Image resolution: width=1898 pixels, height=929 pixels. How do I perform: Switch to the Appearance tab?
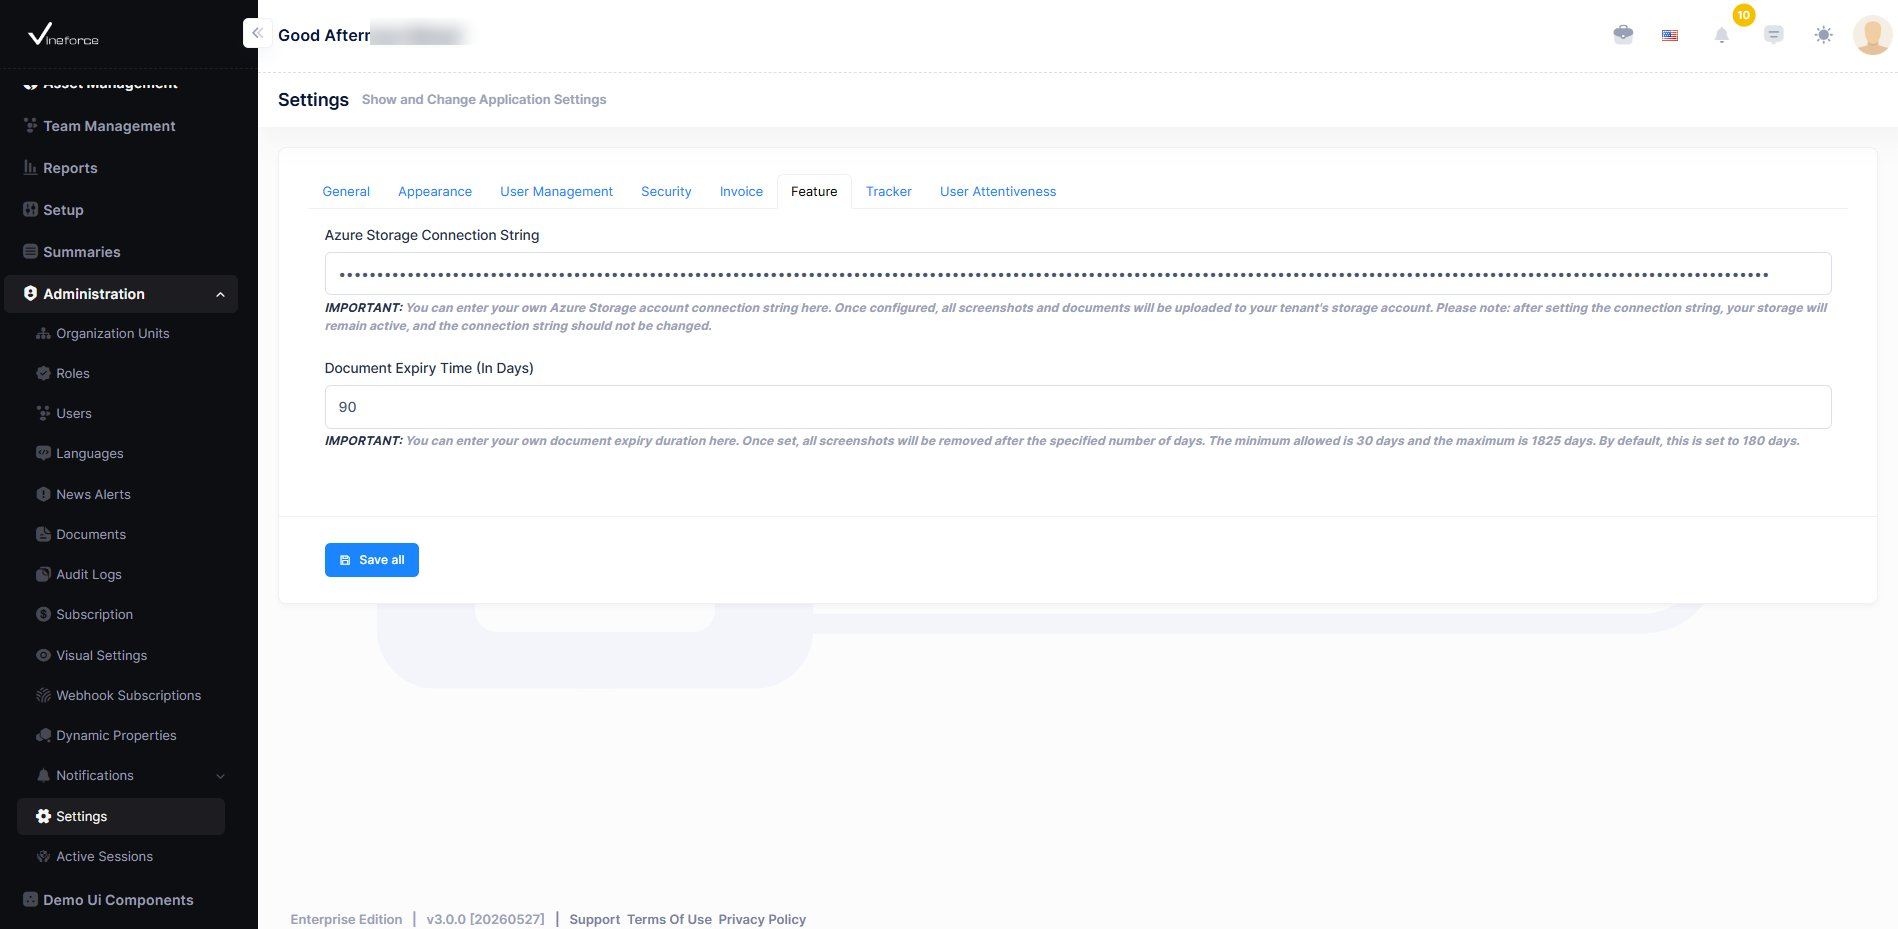tap(435, 191)
